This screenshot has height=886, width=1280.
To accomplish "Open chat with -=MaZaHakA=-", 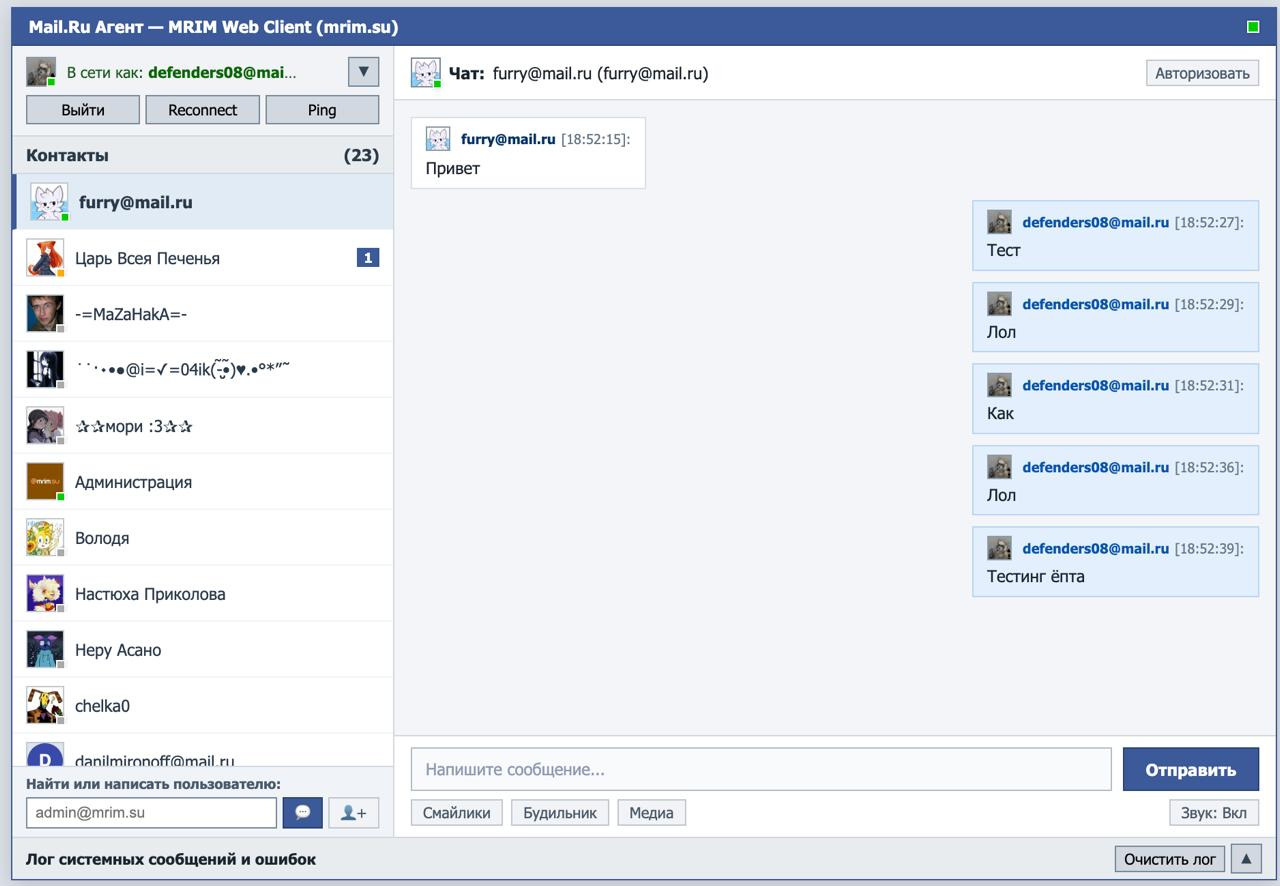I will 203,314.
